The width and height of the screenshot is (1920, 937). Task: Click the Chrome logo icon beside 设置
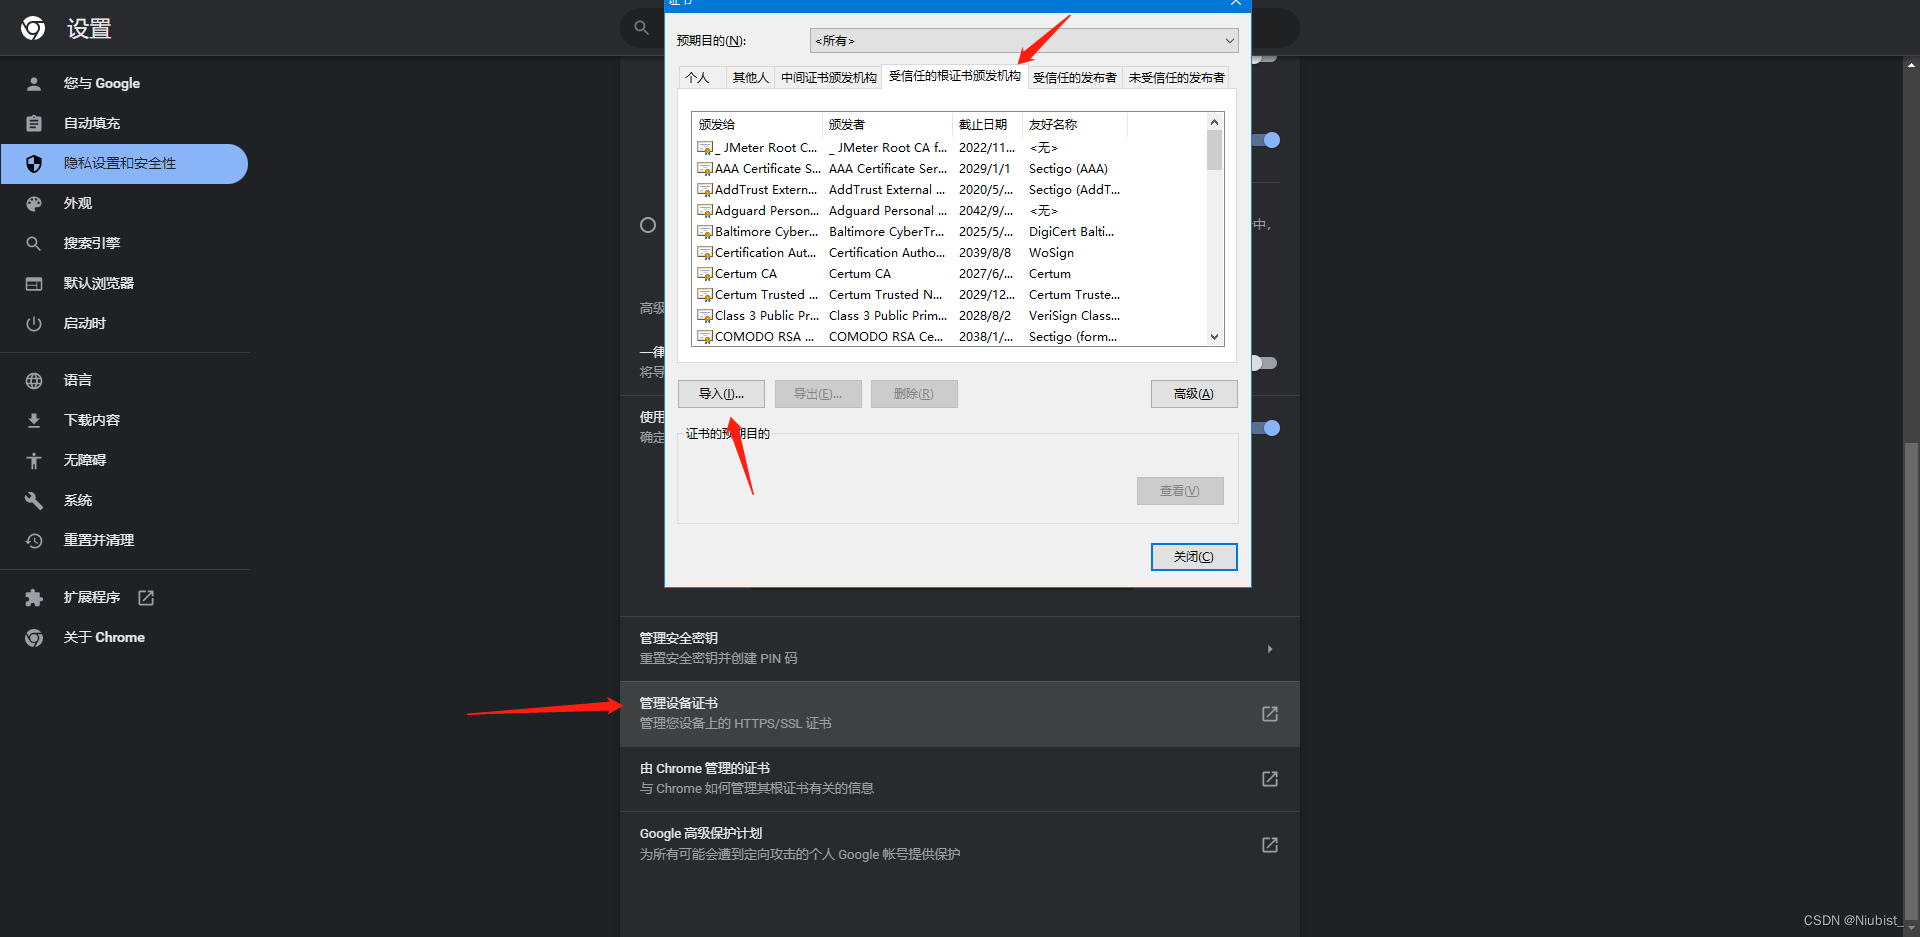[33, 28]
